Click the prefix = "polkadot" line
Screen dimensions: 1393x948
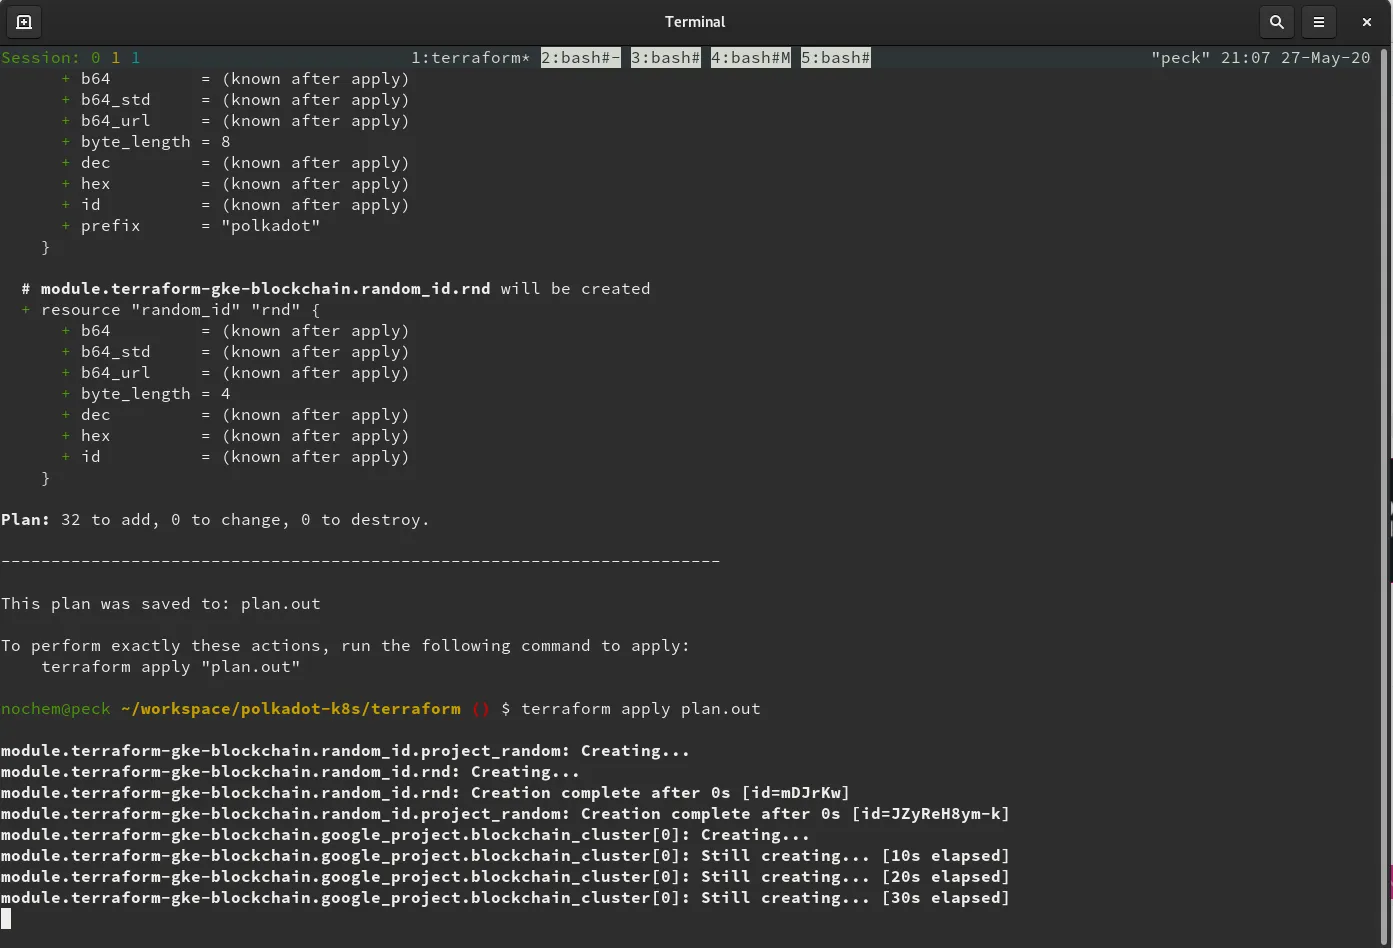[x=191, y=226]
